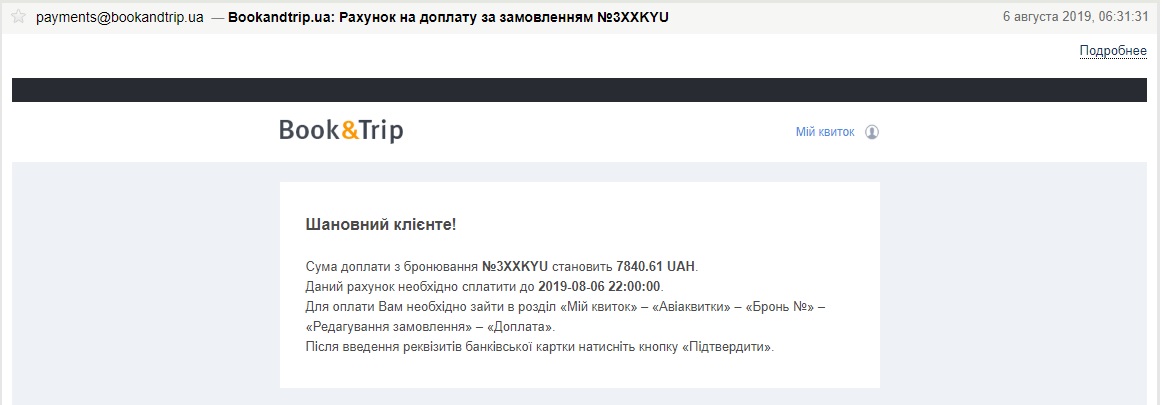Click the dark header bar of the email
This screenshot has width=1163, height=405.
point(579,90)
